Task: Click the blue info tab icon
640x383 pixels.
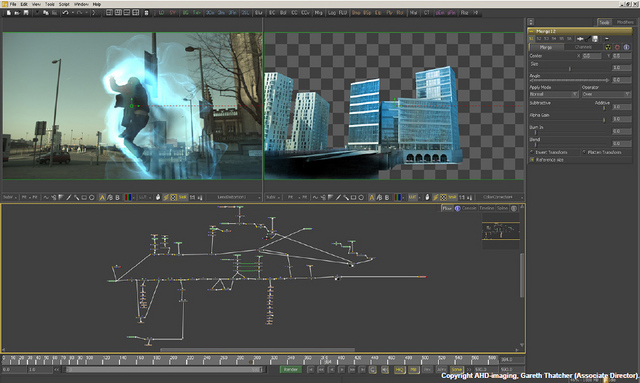Action: (627, 47)
